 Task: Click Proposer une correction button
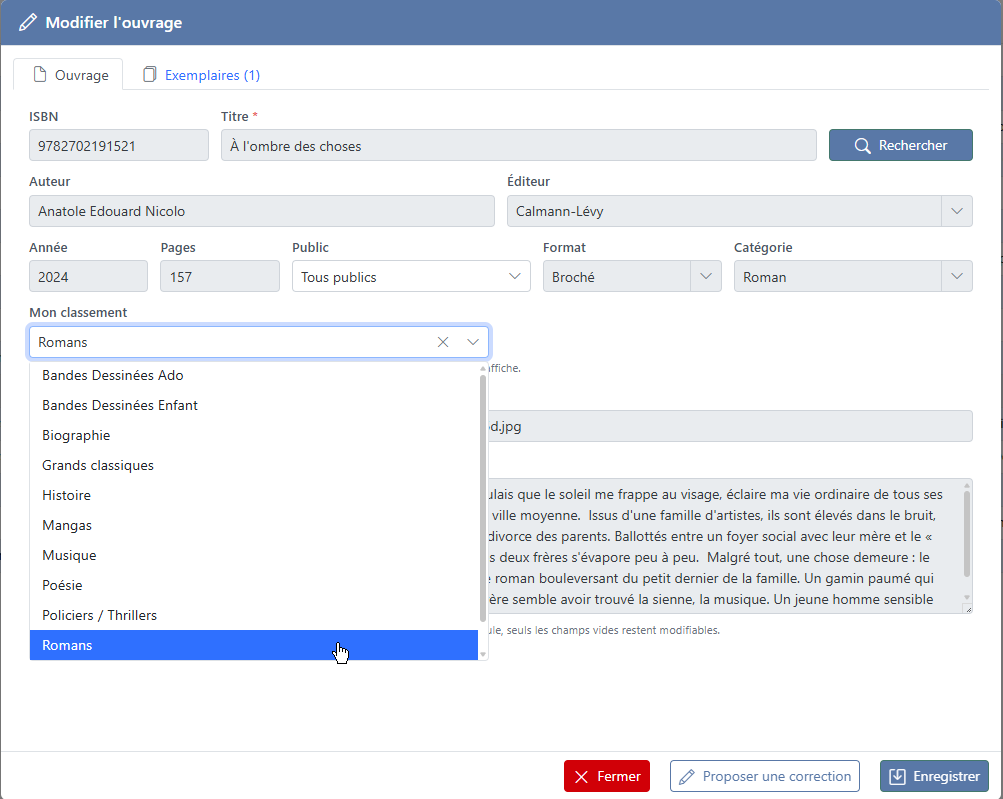click(x=764, y=776)
